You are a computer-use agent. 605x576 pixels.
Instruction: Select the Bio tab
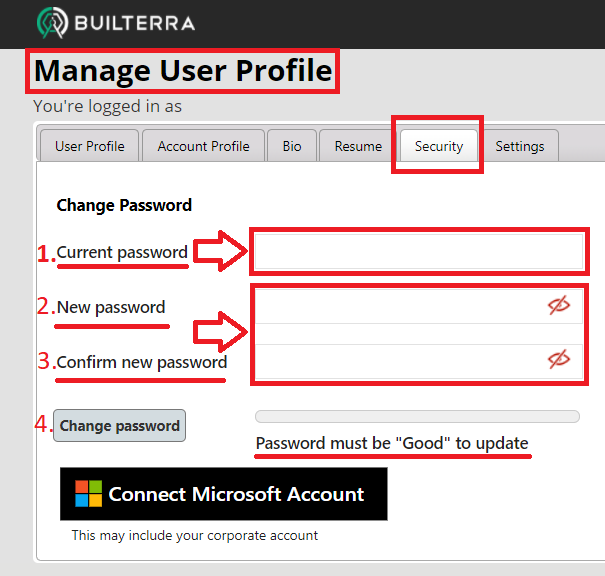292,146
